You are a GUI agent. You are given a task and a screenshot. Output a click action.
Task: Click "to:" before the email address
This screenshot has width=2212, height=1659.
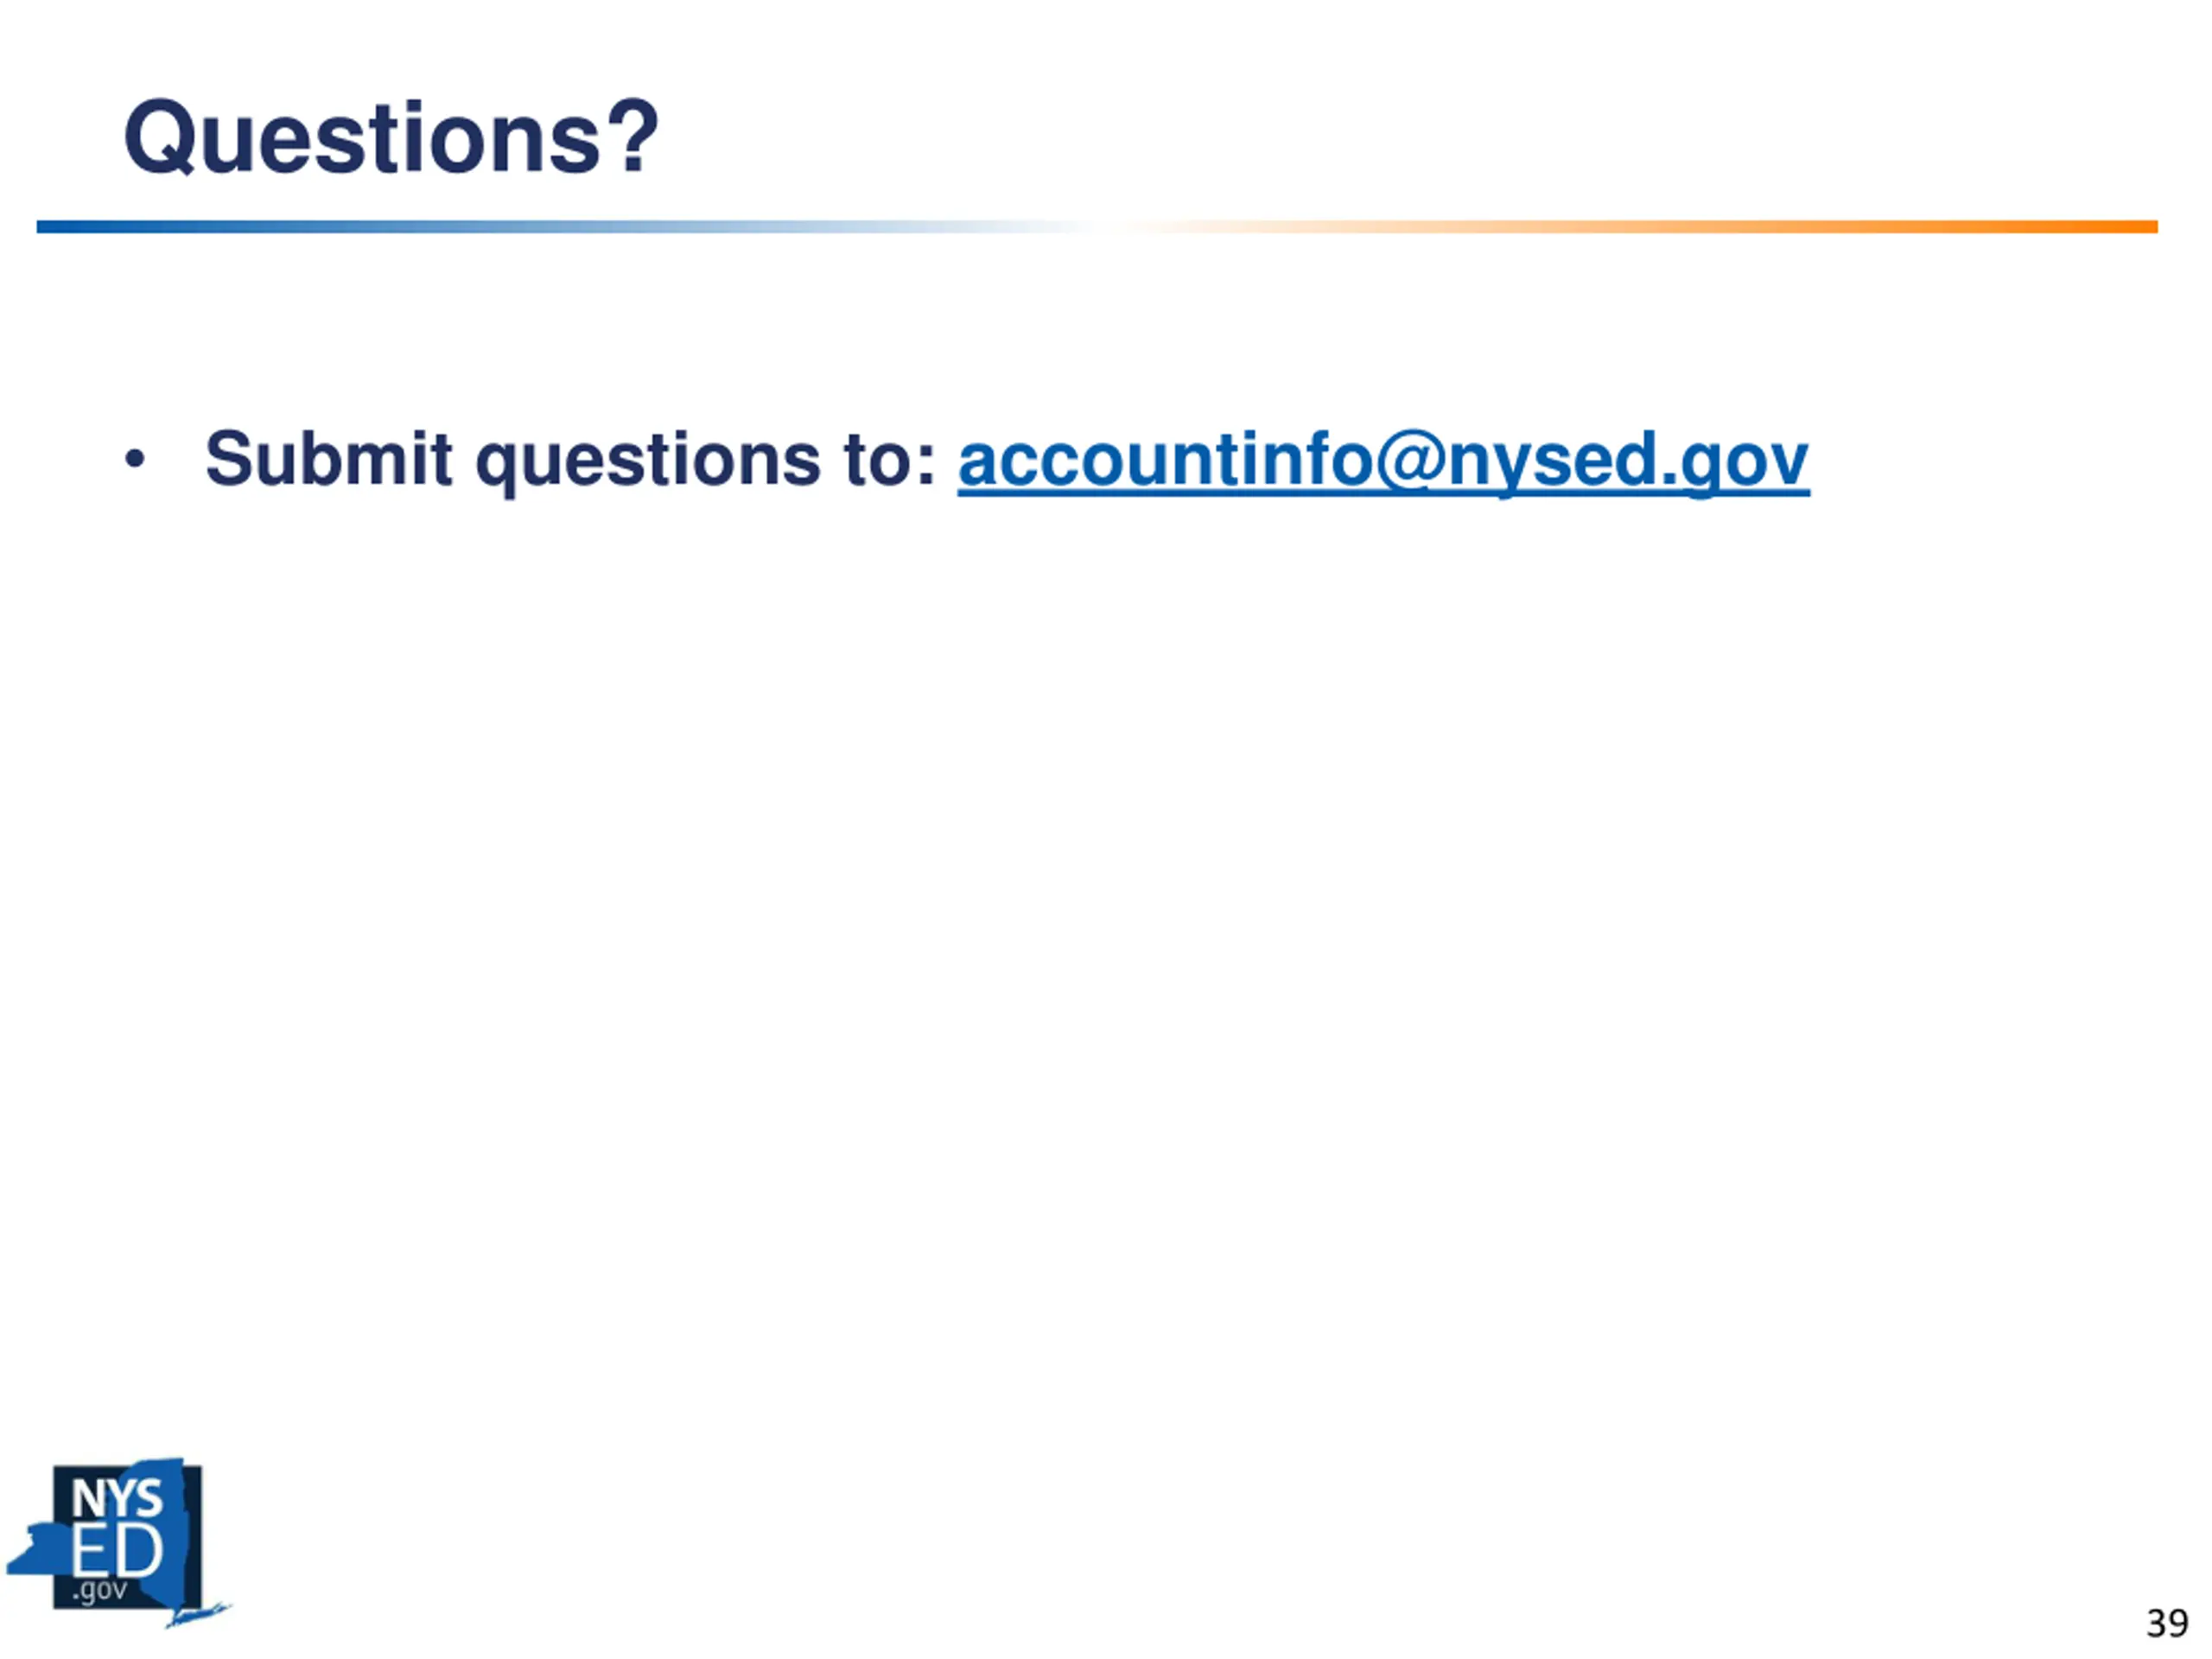pos(889,461)
